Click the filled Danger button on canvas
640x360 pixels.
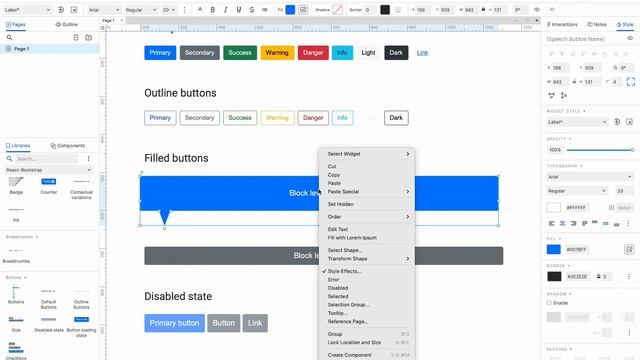[x=313, y=53]
